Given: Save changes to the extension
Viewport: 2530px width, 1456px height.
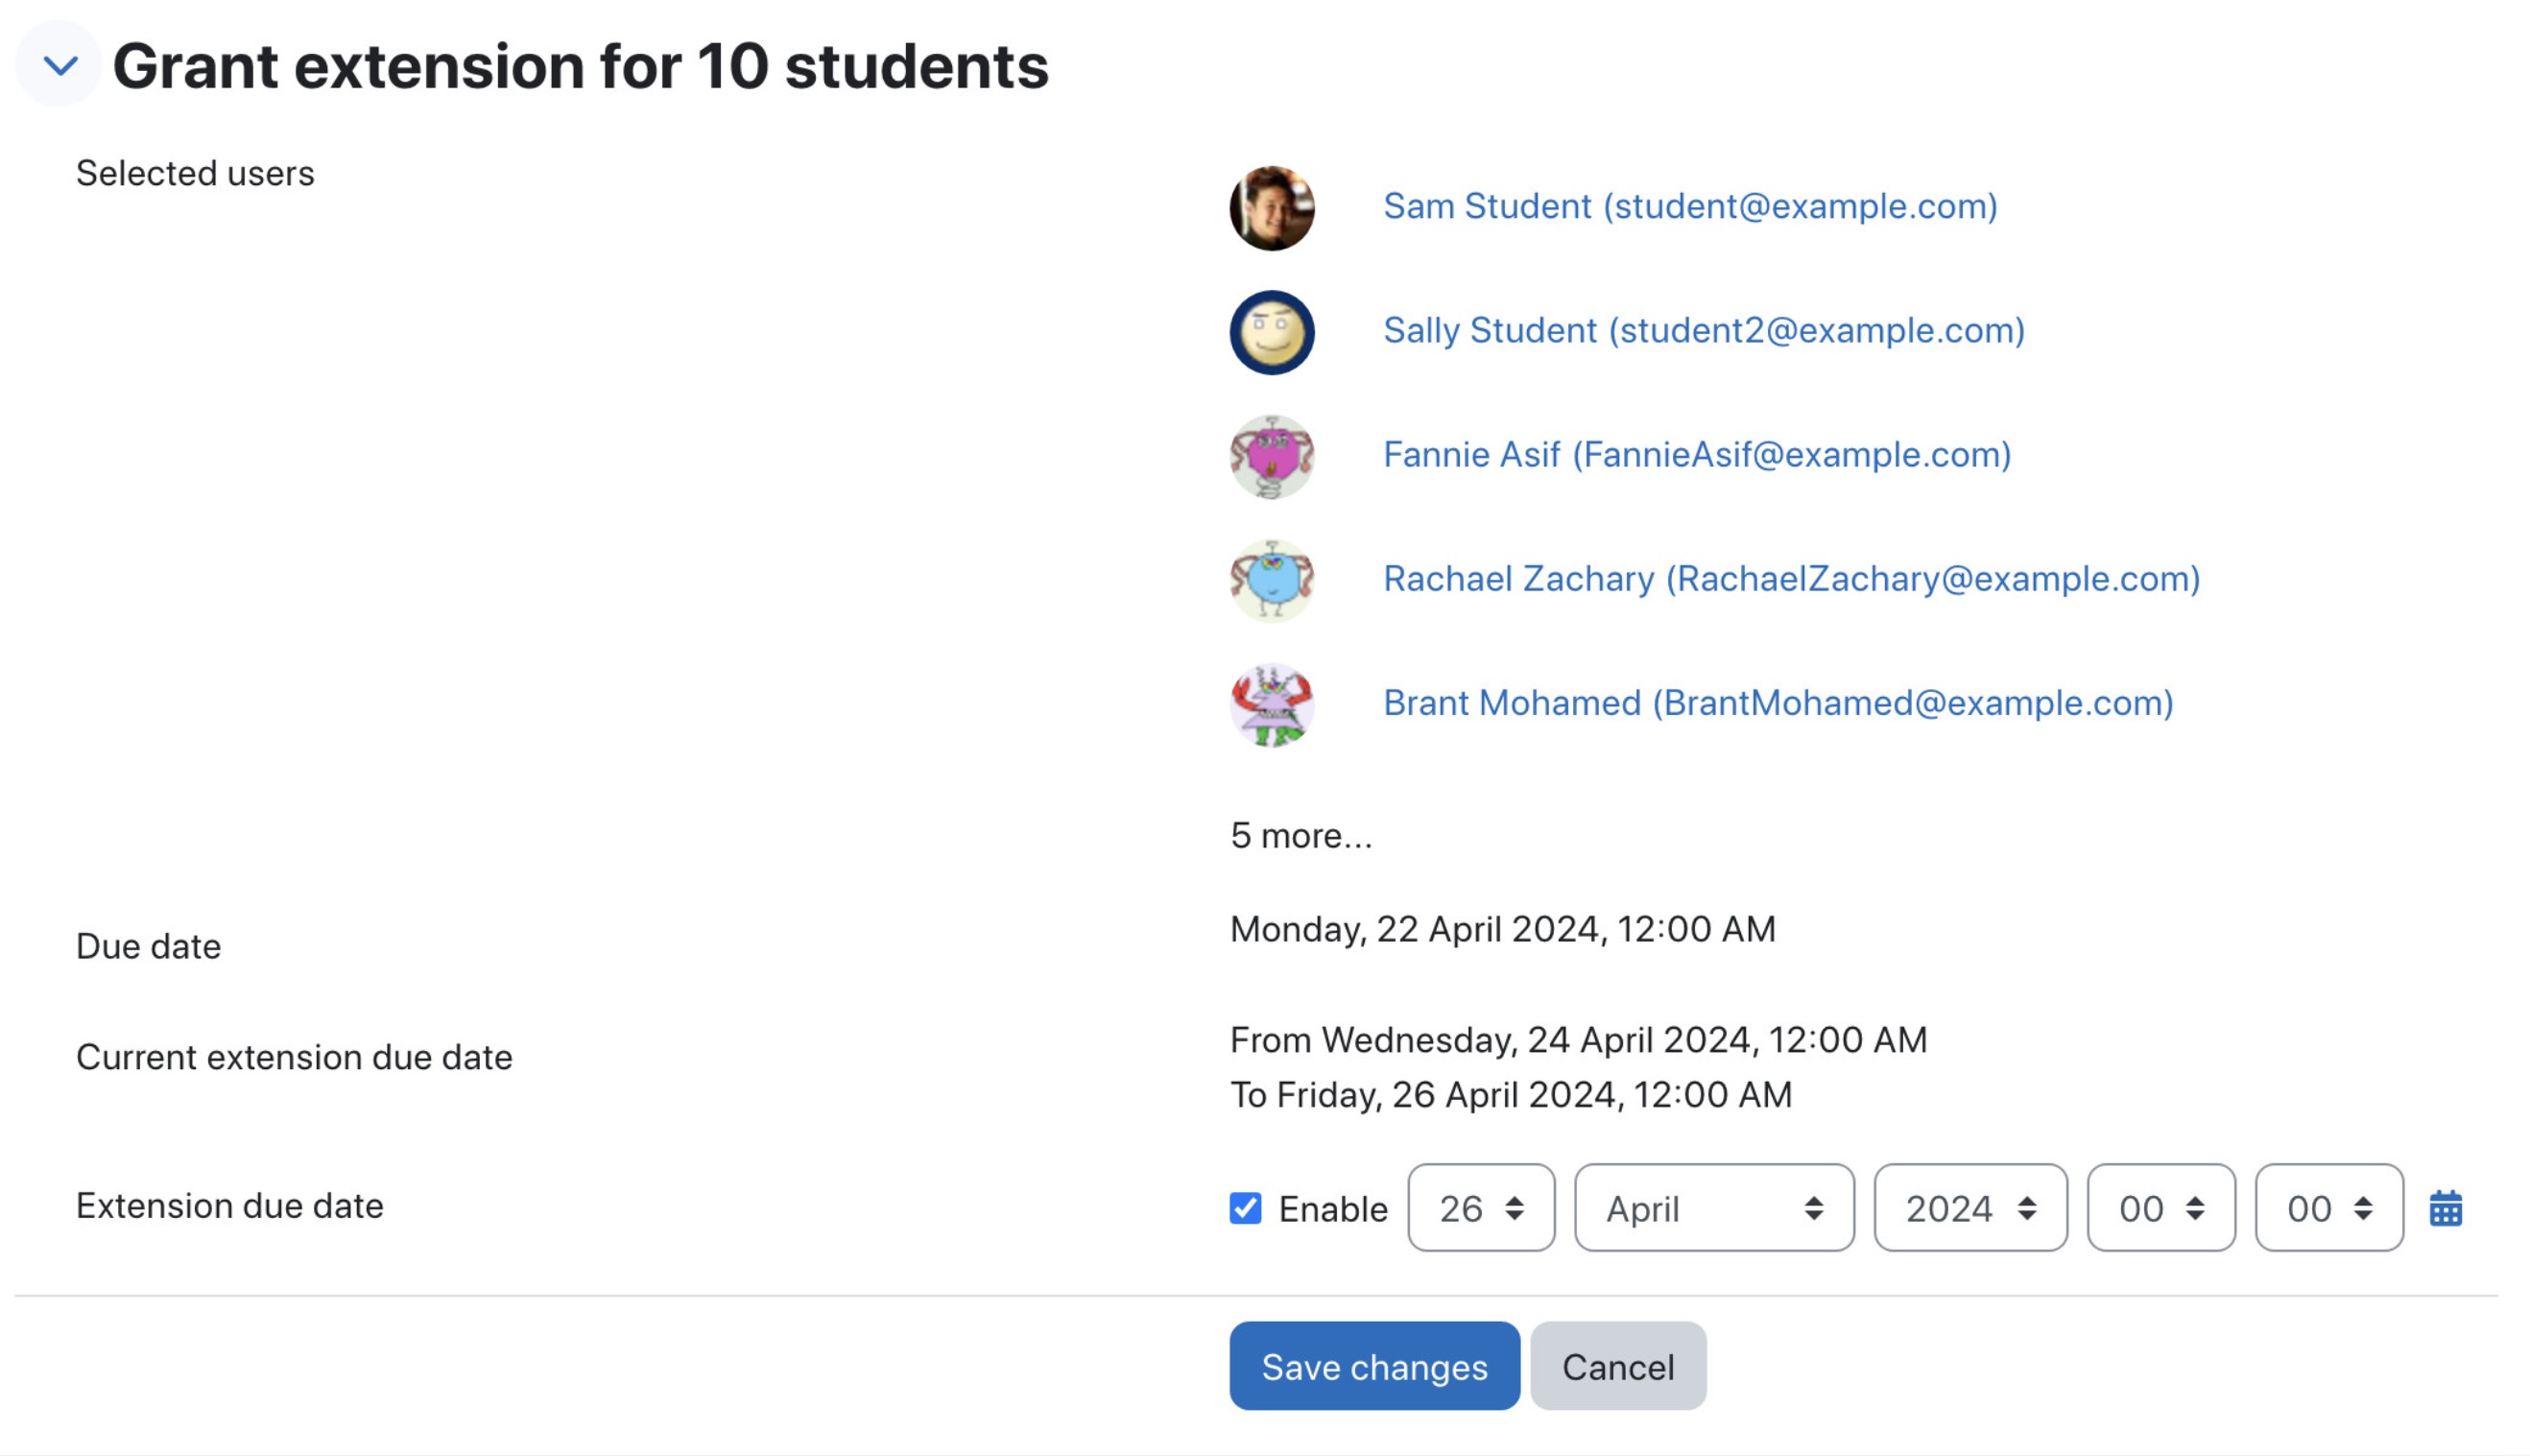Looking at the screenshot, I should [1374, 1366].
